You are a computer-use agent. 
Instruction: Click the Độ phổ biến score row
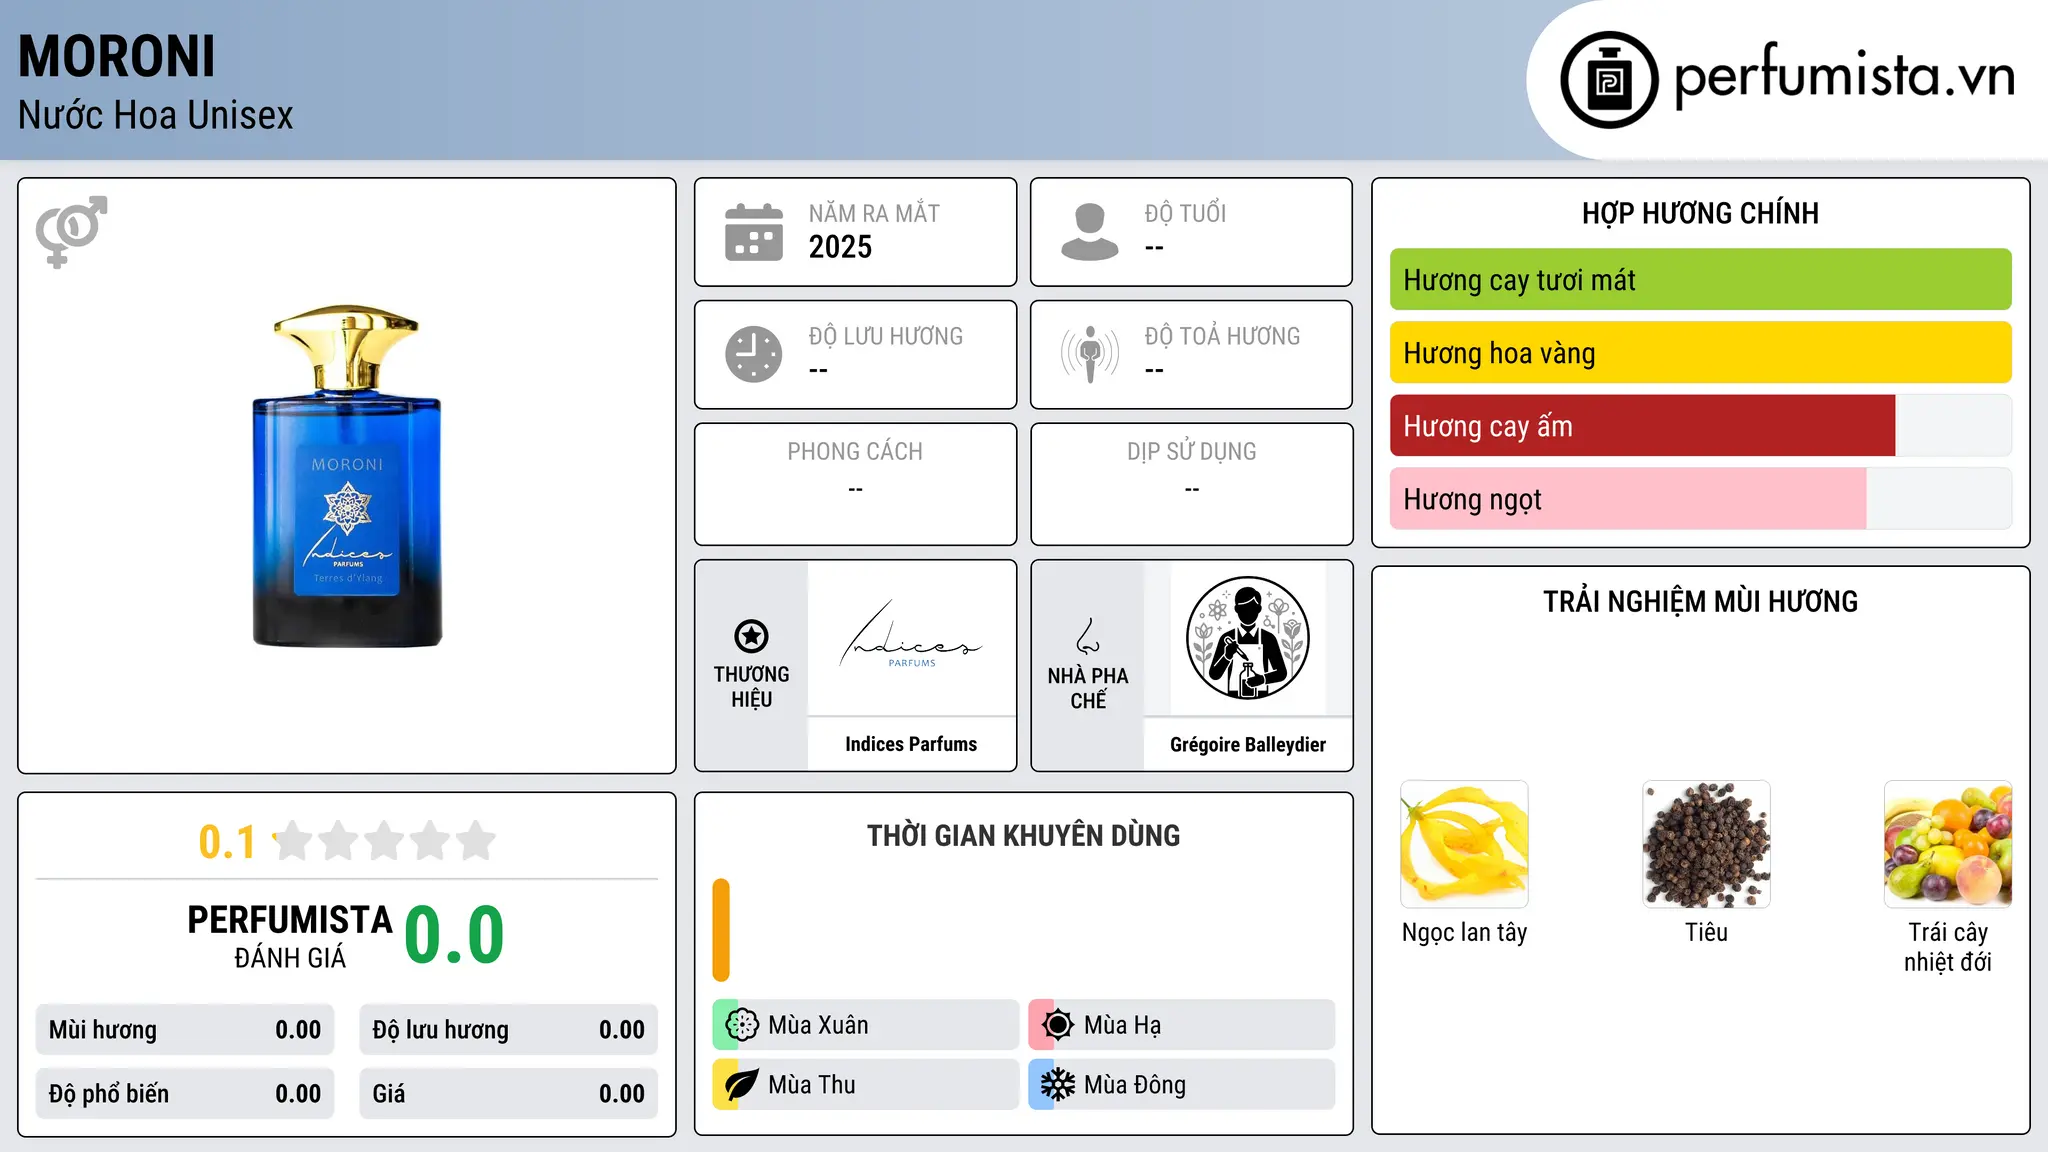click(185, 1094)
